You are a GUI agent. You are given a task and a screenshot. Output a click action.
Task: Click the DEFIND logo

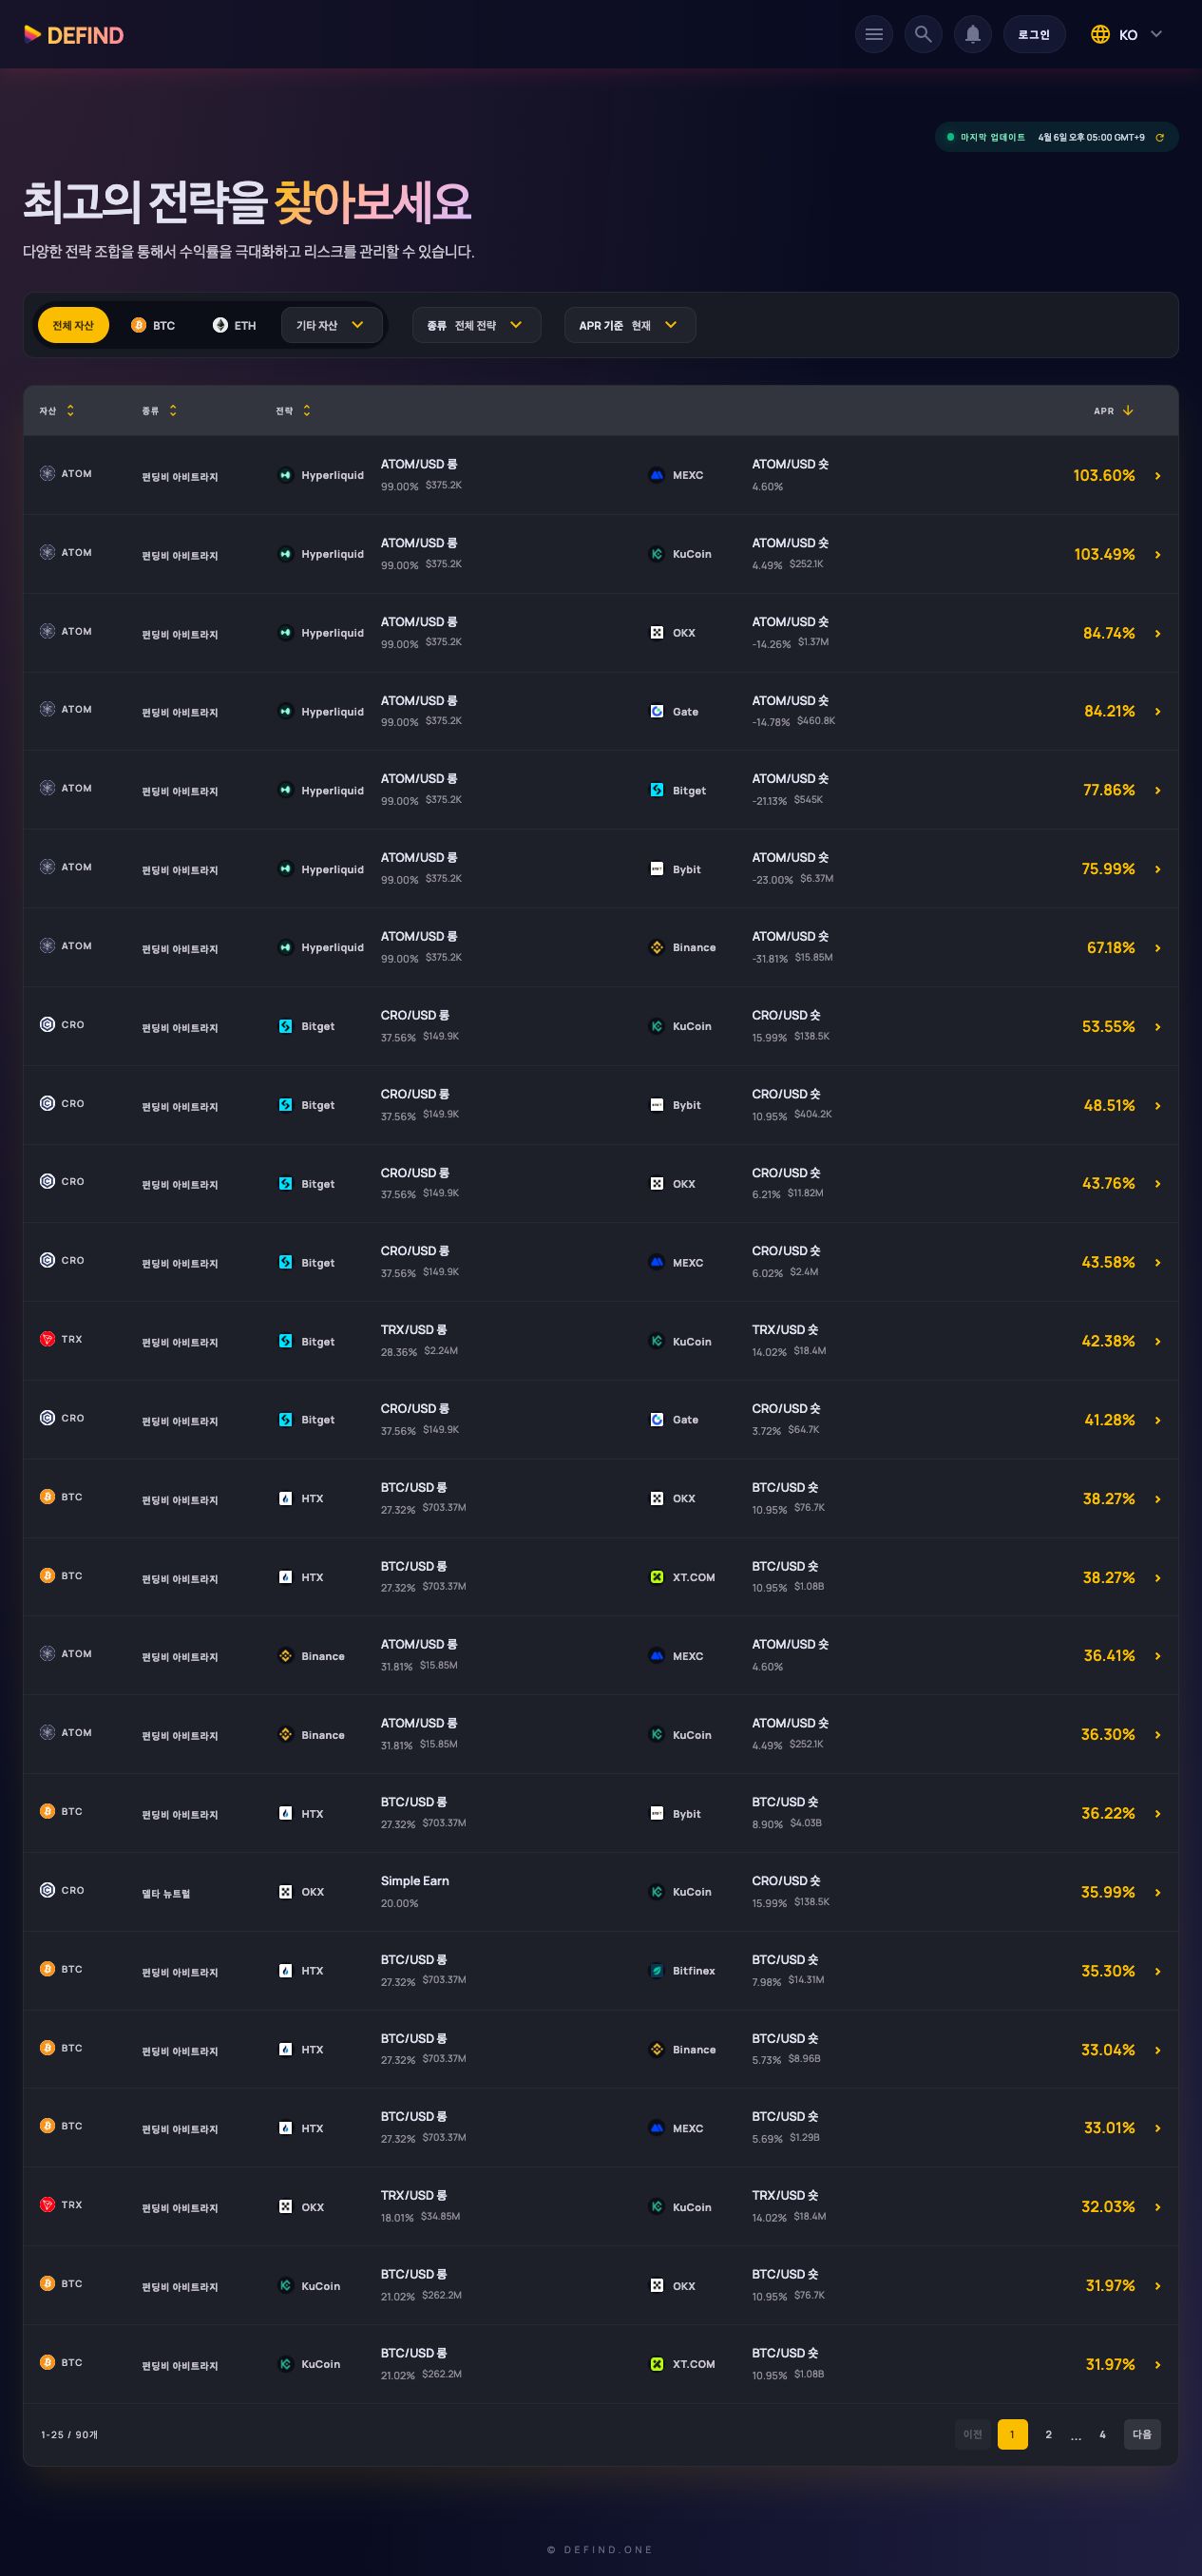point(73,35)
